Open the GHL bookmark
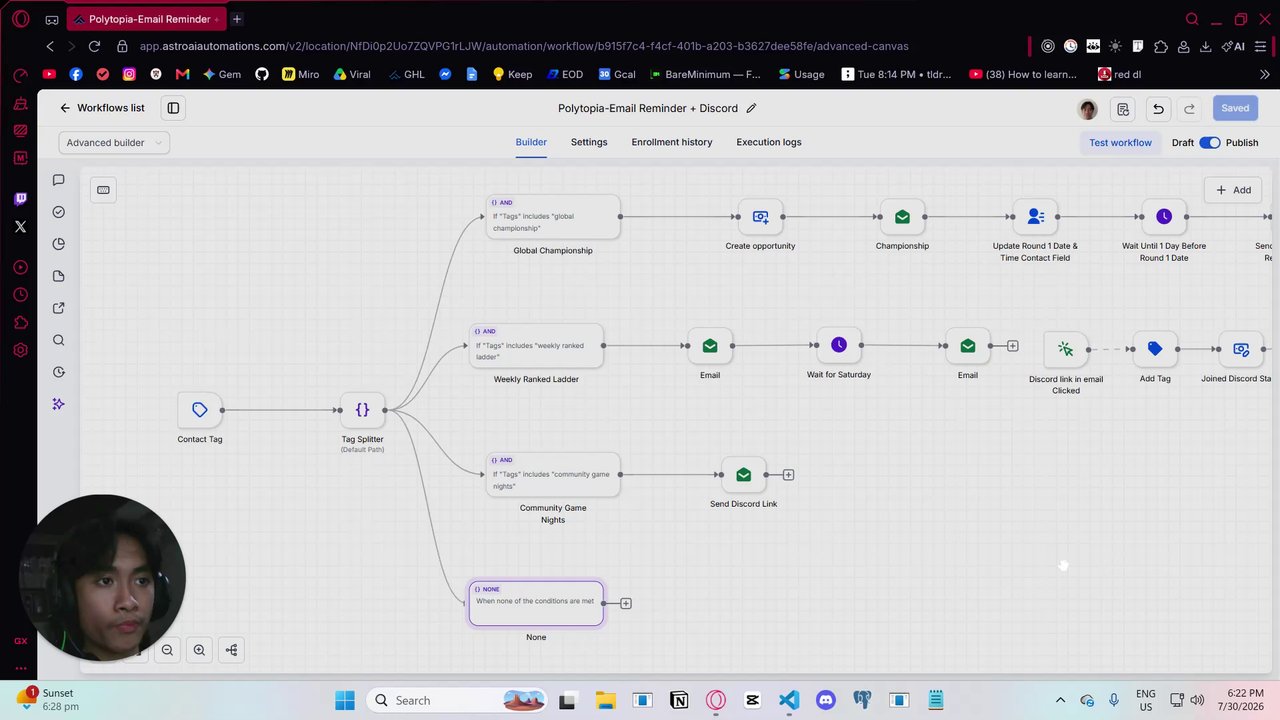The height and width of the screenshot is (720, 1280). click(x=406, y=74)
